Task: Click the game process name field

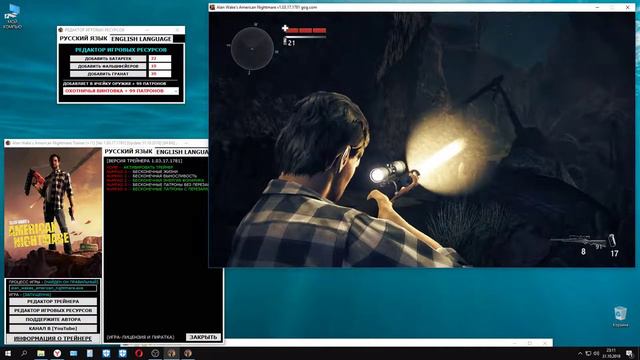Action: tap(53, 288)
